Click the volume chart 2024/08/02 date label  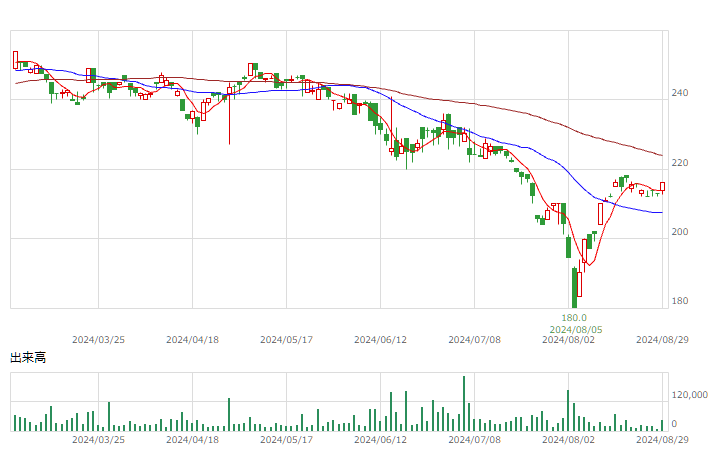point(568,440)
